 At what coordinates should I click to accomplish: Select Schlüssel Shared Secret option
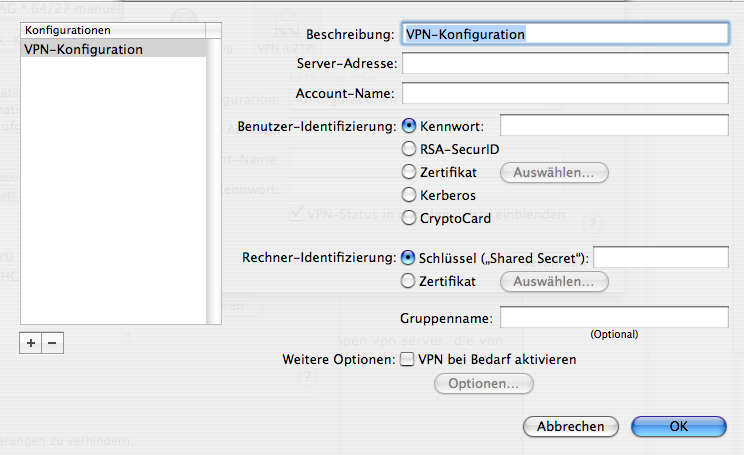tap(408, 258)
